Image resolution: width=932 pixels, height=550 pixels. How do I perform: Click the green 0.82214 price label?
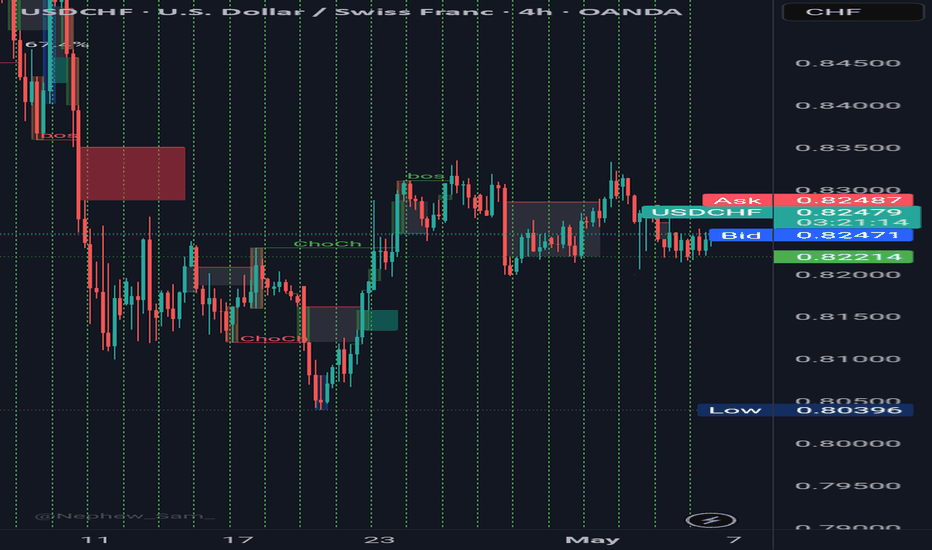(843, 257)
